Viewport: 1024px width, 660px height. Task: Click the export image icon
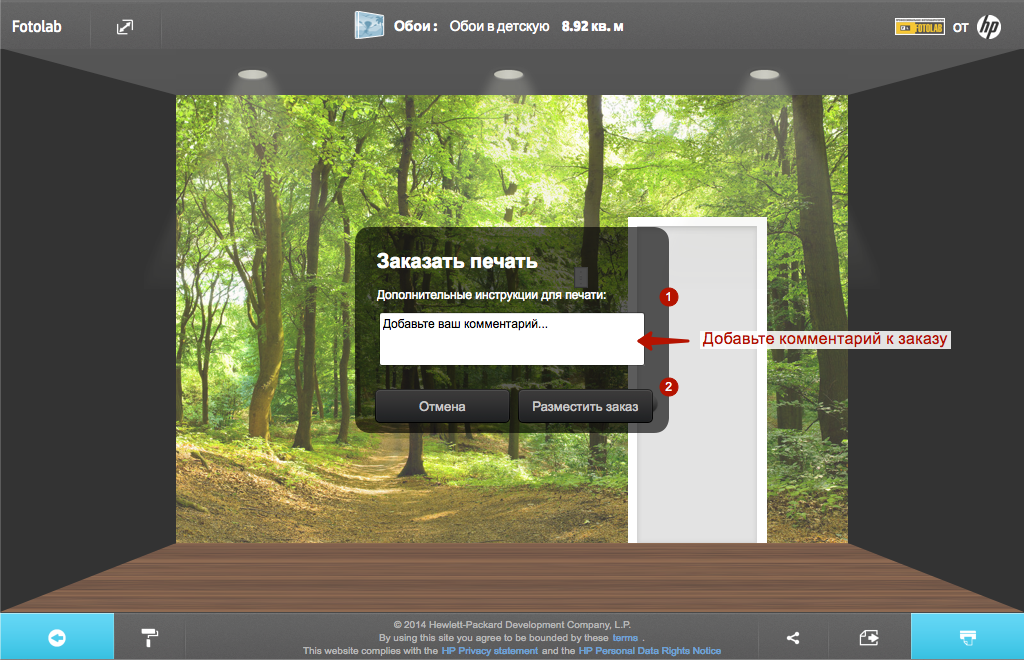coord(869,638)
